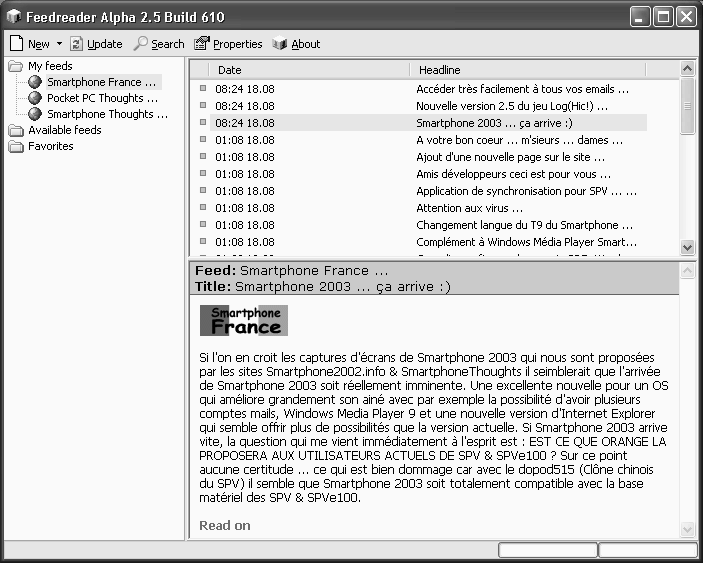703x563 pixels.
Task: Click the Feedreader title bar app icon
Action: pos(14,17)
